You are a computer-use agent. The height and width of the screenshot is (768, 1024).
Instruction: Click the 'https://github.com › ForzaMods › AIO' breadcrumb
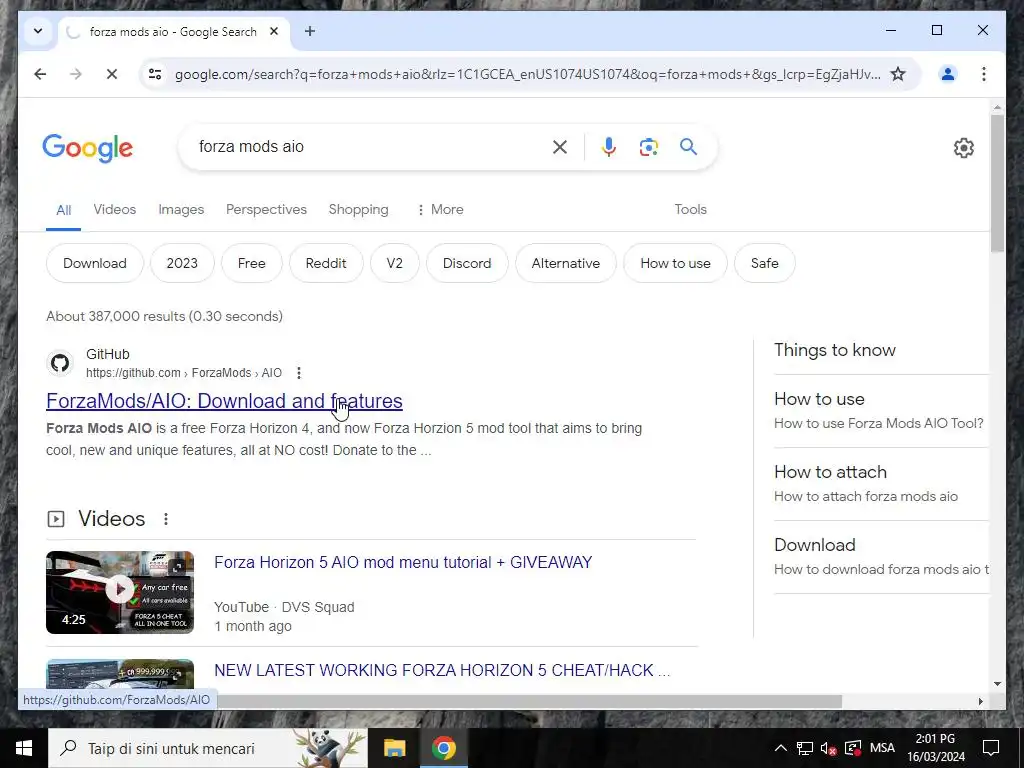coord(184,373)
